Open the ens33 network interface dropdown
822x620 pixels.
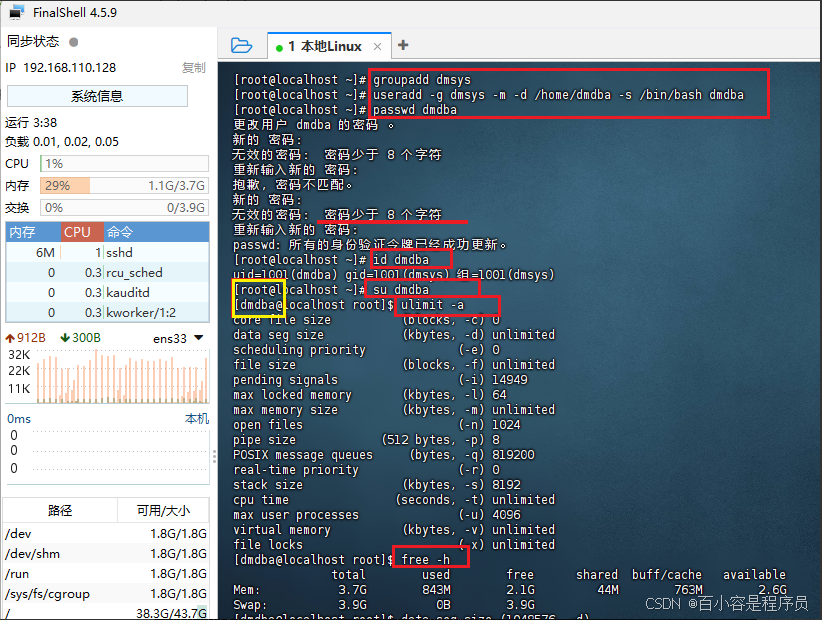178,338
